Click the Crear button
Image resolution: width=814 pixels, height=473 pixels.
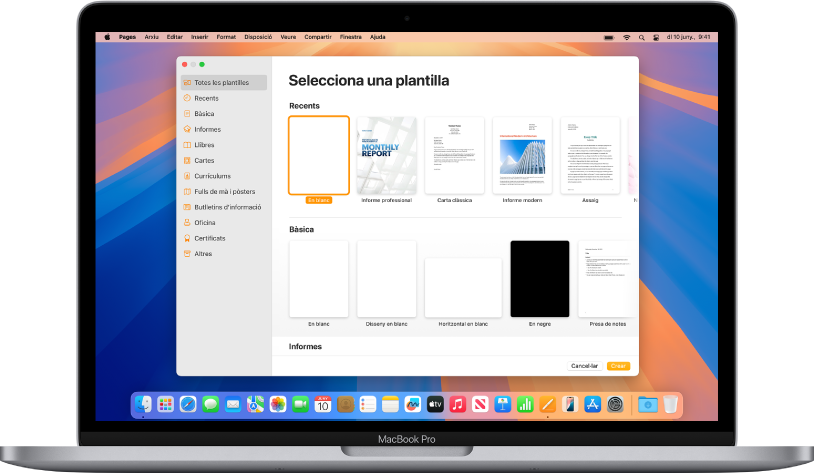coord(618,366)
